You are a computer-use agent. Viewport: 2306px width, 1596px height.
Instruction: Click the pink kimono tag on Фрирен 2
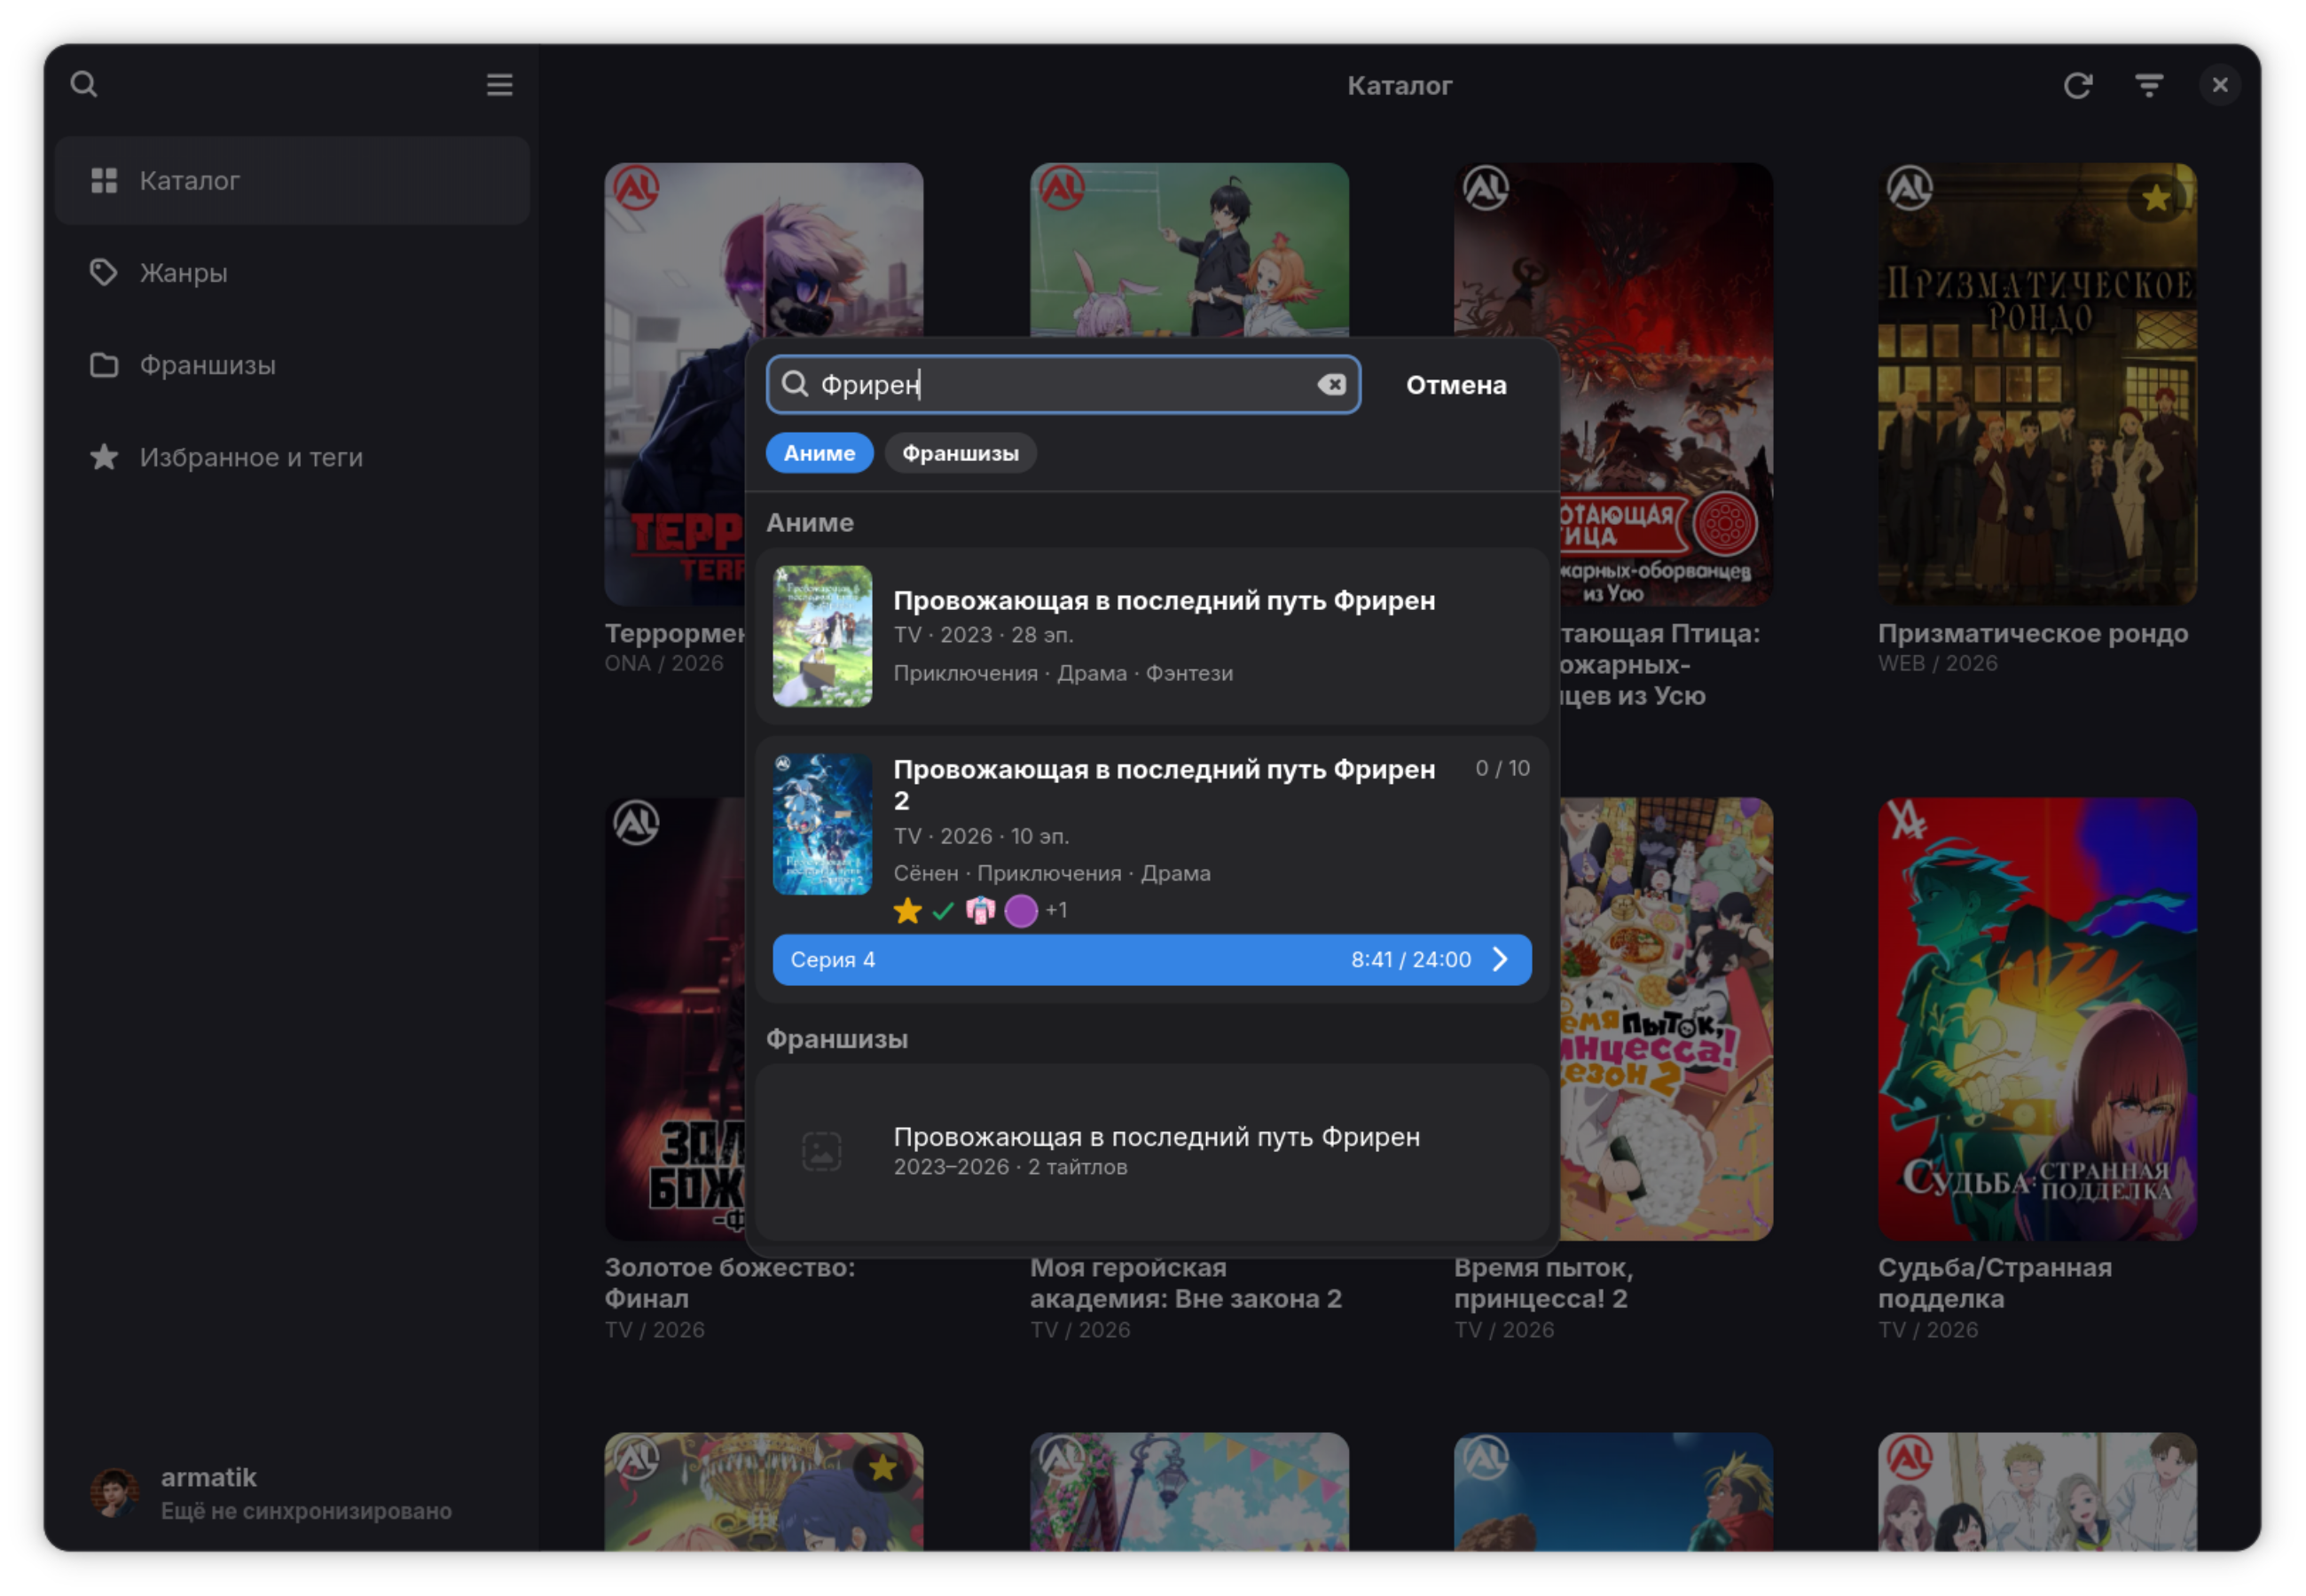[x=980, y=911]
